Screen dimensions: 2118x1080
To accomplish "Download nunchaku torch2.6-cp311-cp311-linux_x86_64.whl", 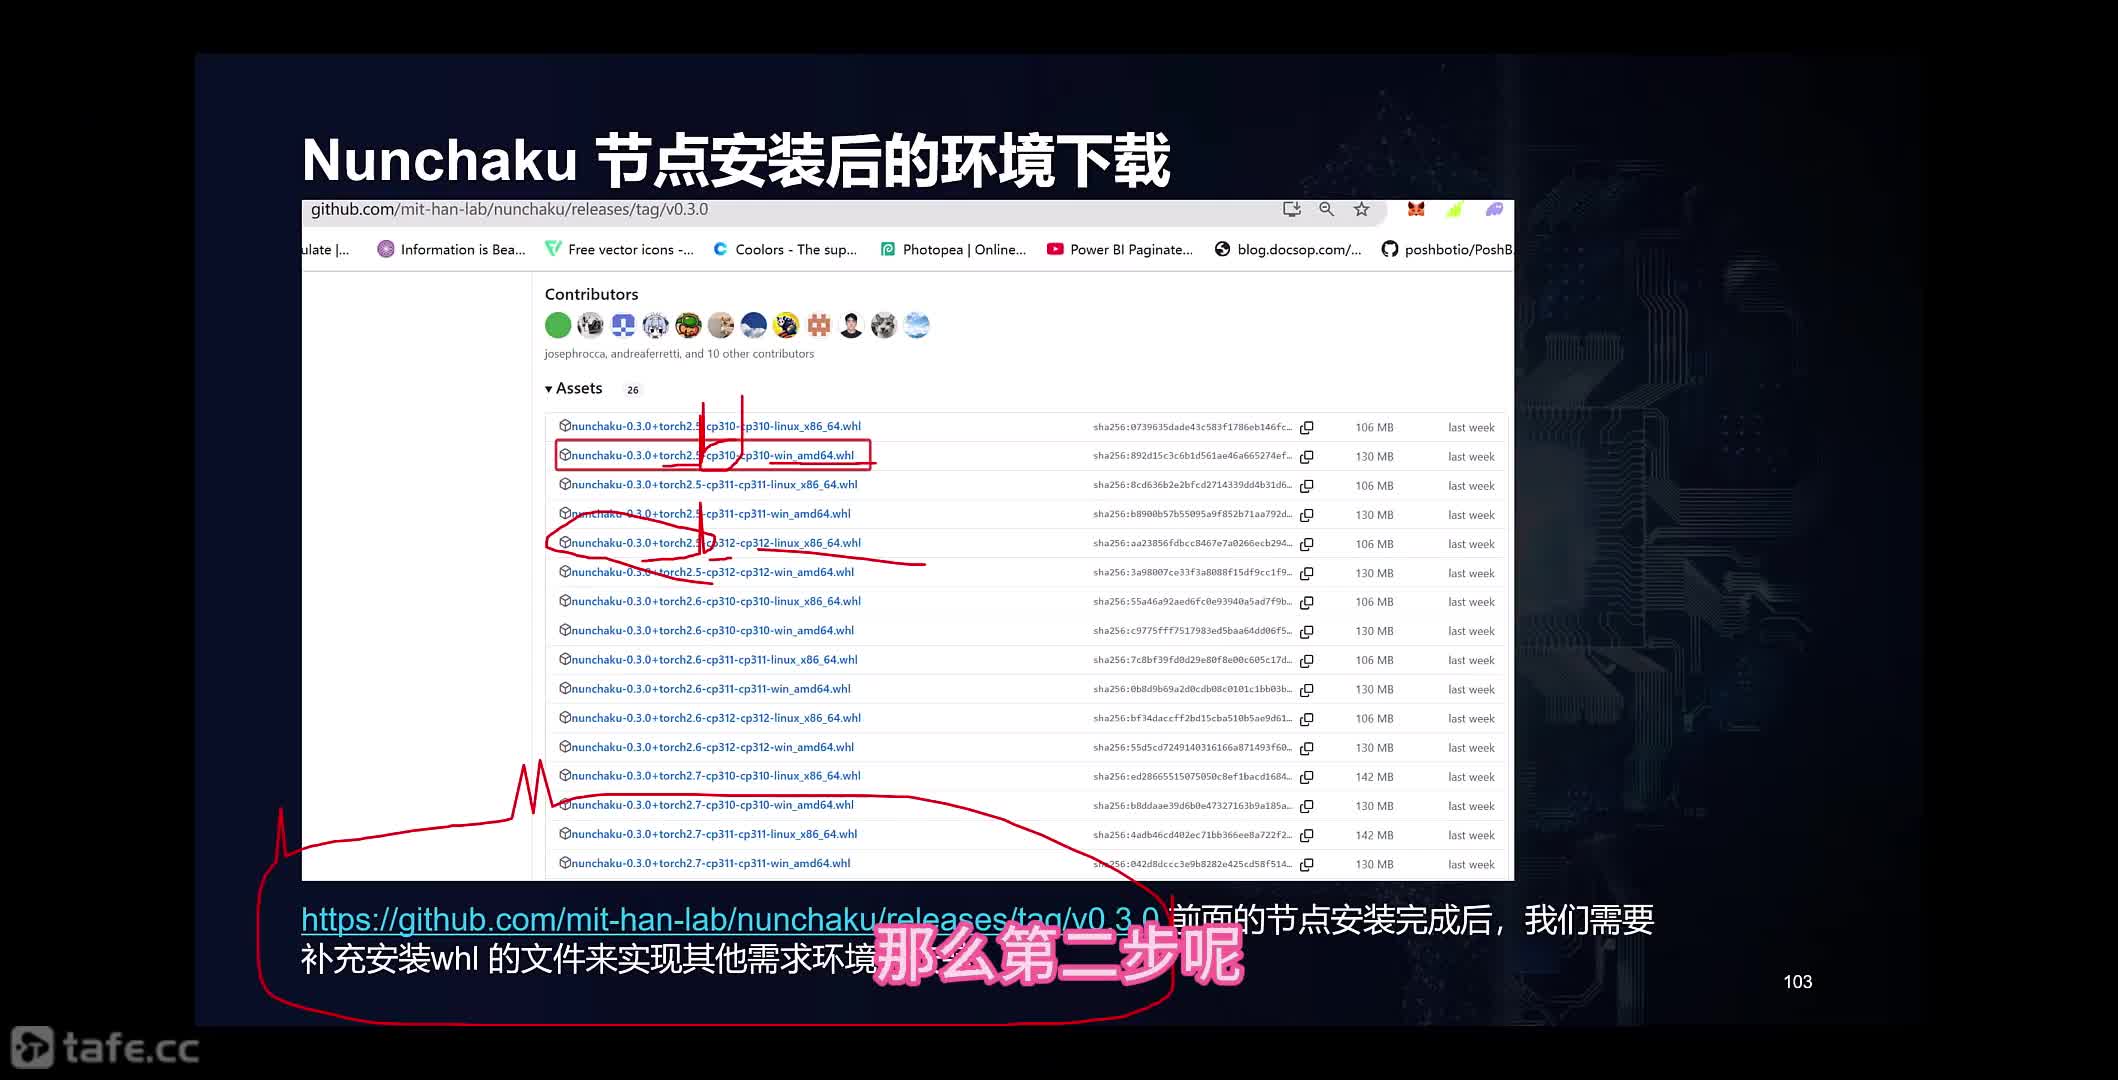I will click(x=714, y=659).
